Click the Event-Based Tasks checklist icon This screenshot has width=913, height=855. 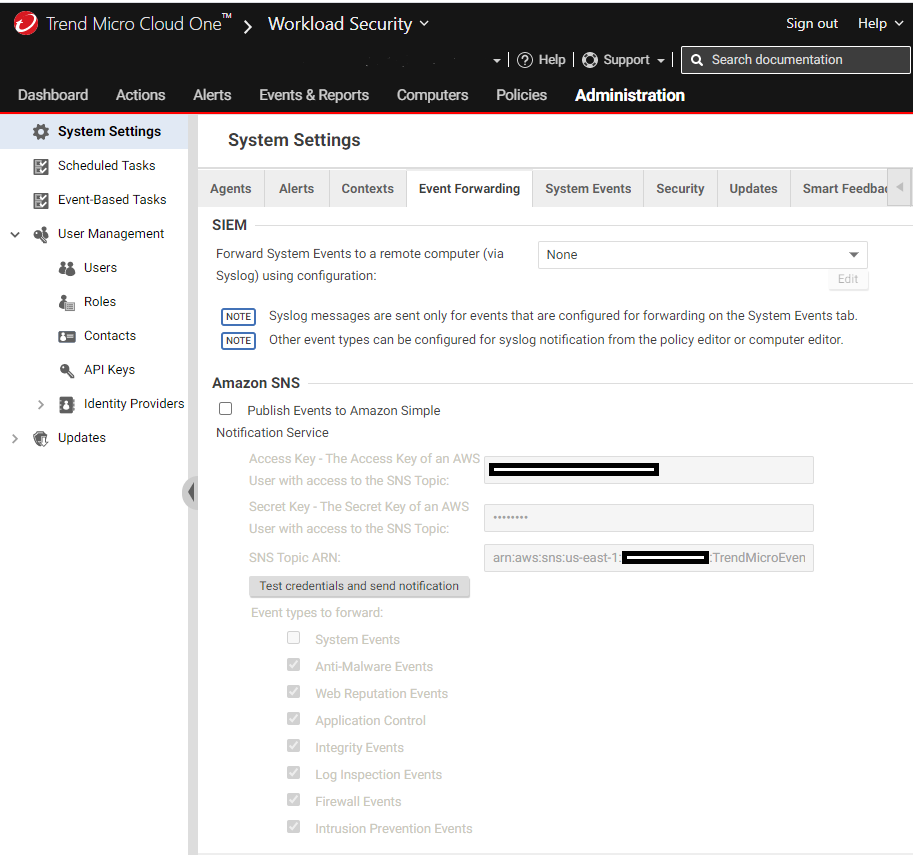pyautogui.click(x=41, y=200)
